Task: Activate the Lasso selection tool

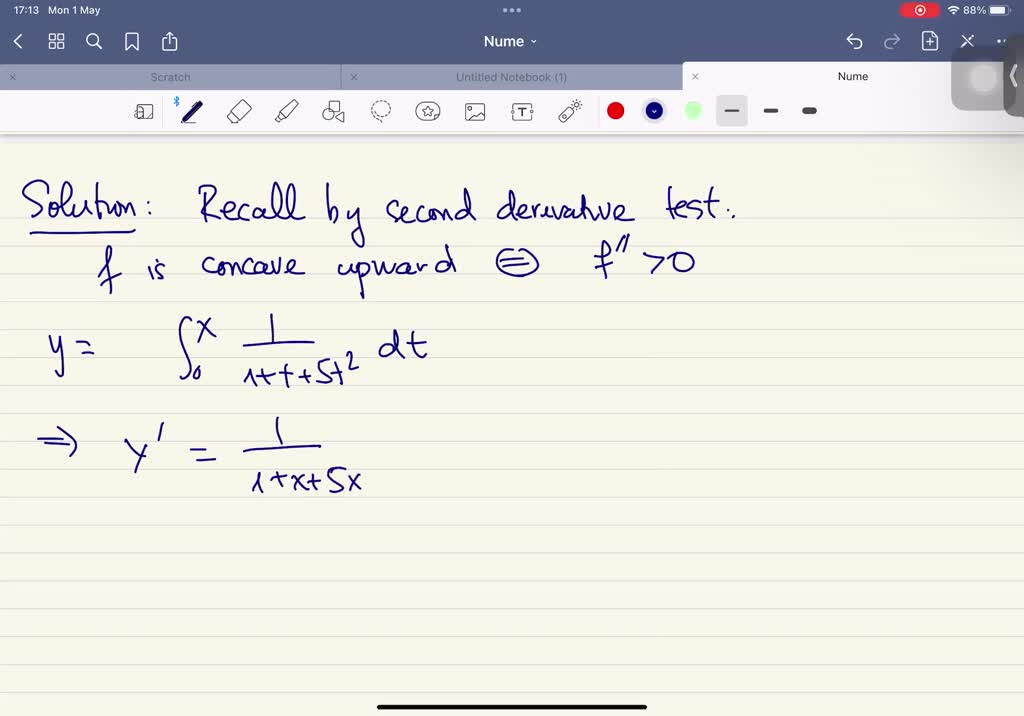Action: (380, 110)
